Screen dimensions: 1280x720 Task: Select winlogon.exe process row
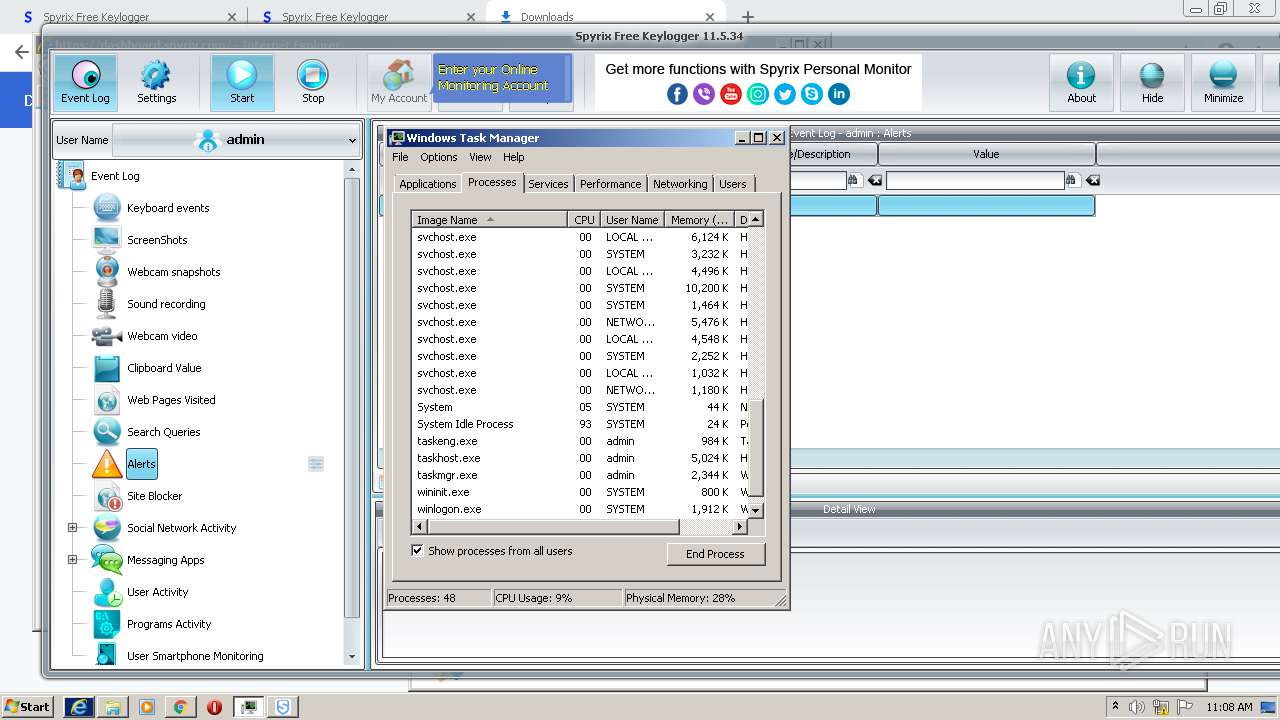coord(581,509)
